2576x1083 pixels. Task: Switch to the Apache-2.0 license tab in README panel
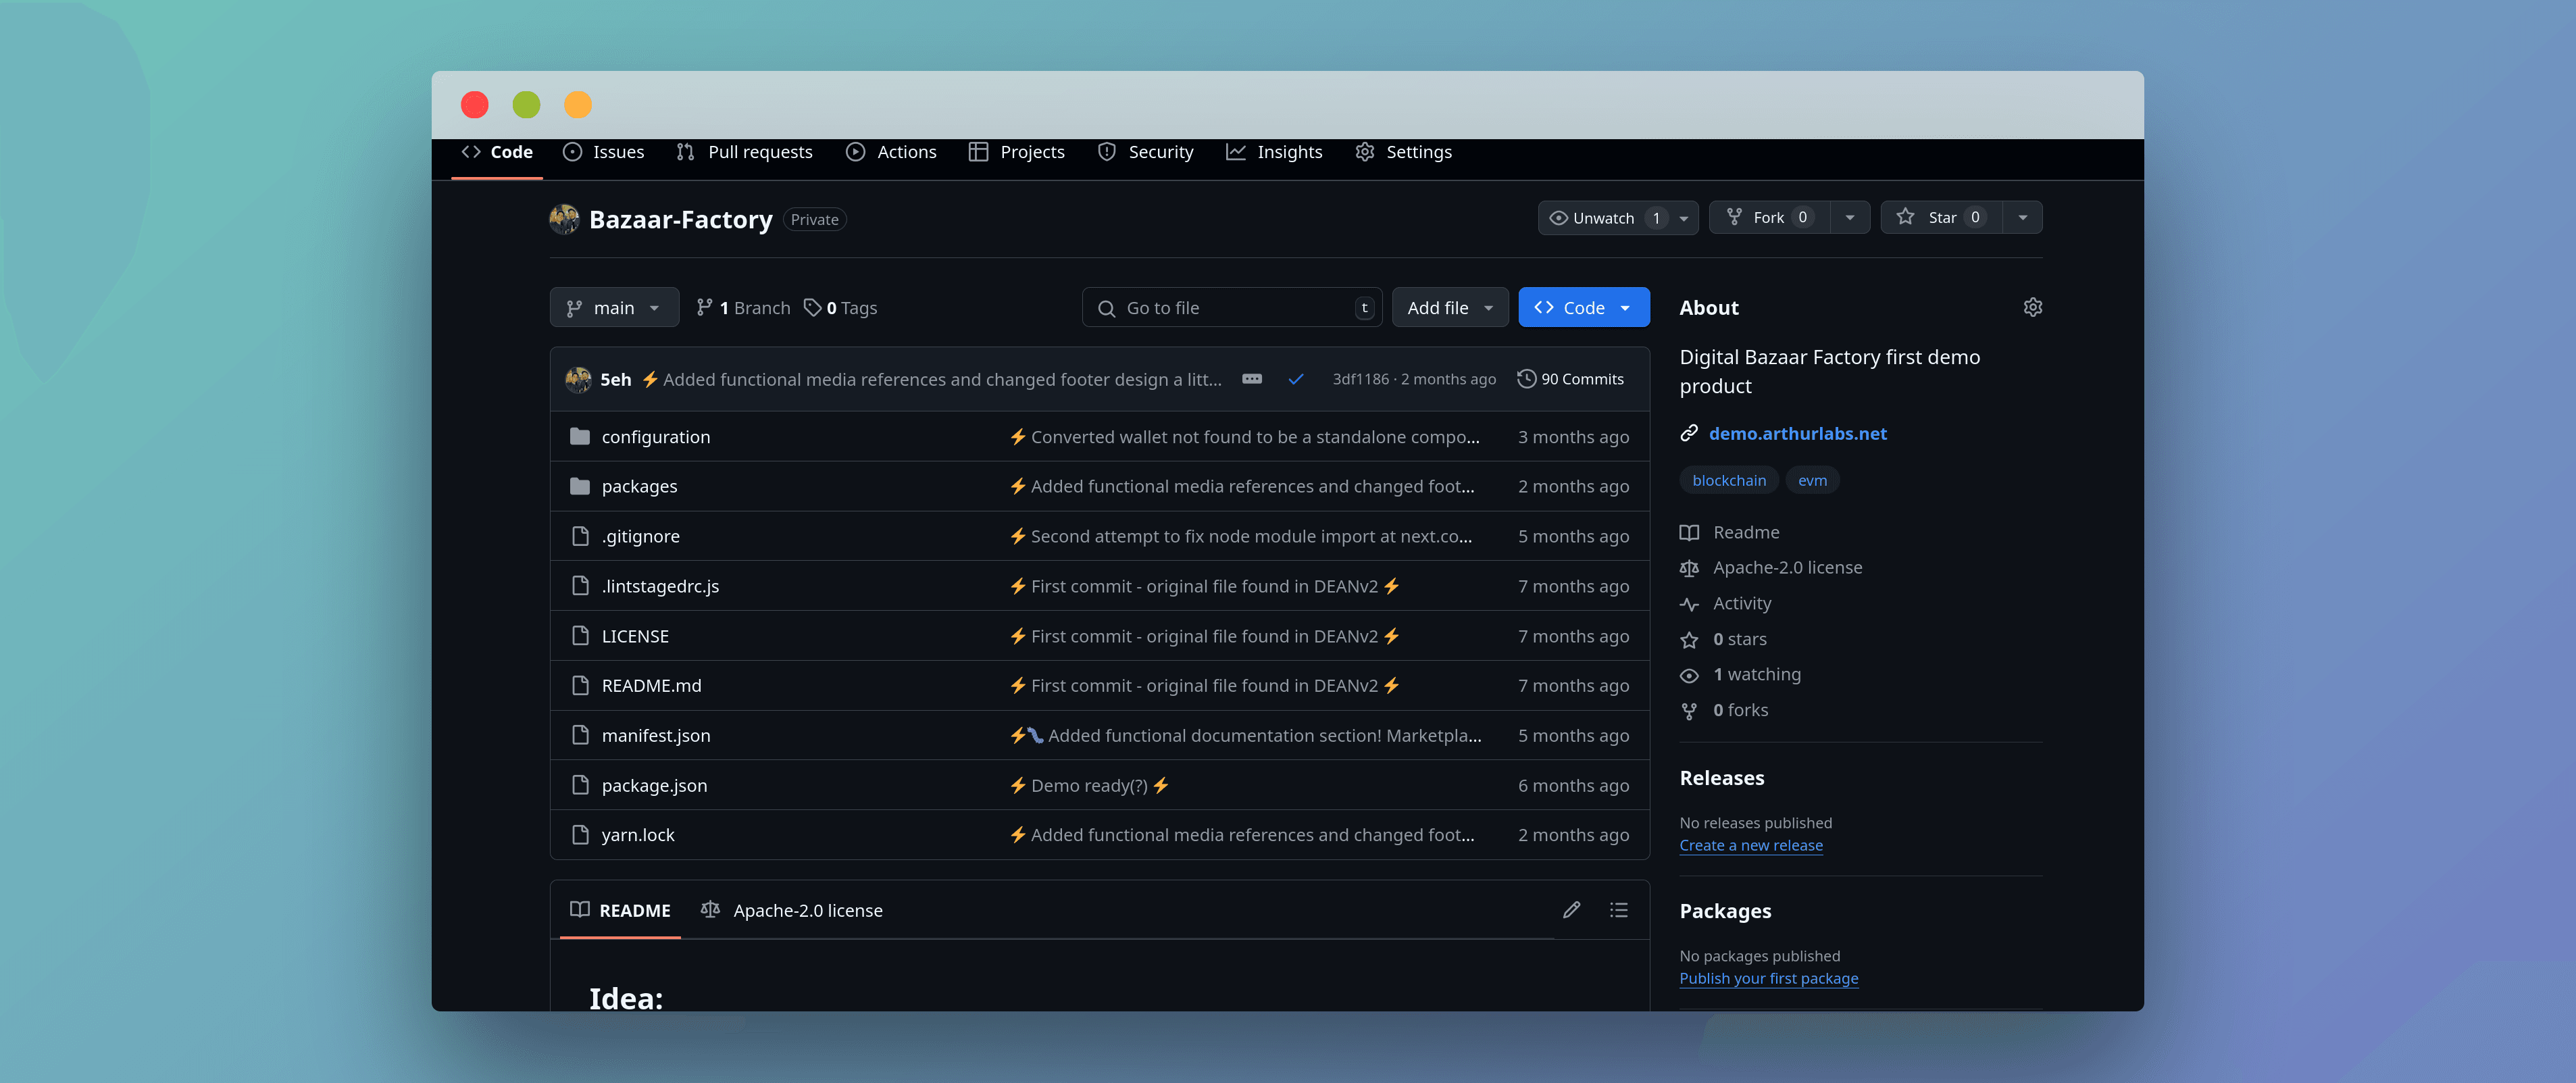[791, 910]
